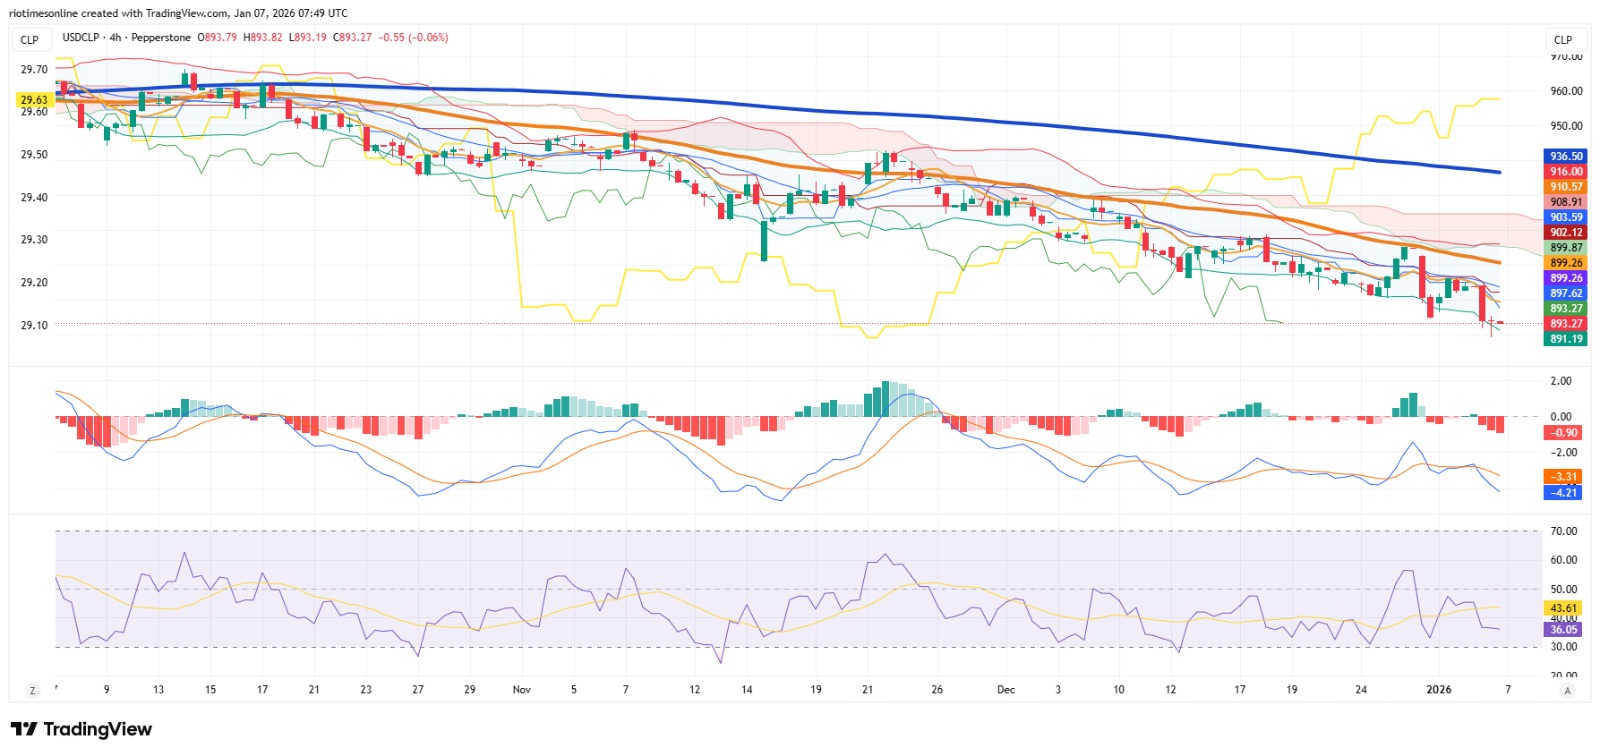Click the Nov date marker on time axis
The height and width of the screenshot is (756, 1600).
(x=521, y=689)
